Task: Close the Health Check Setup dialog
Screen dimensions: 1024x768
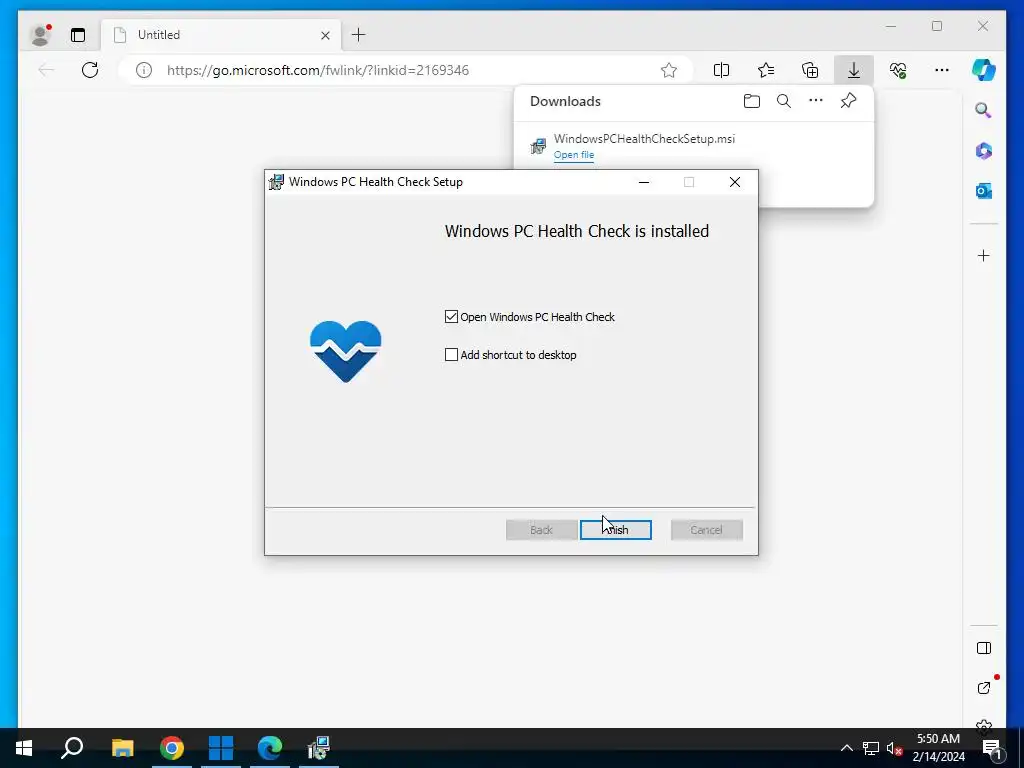Action: click(735, 182)
